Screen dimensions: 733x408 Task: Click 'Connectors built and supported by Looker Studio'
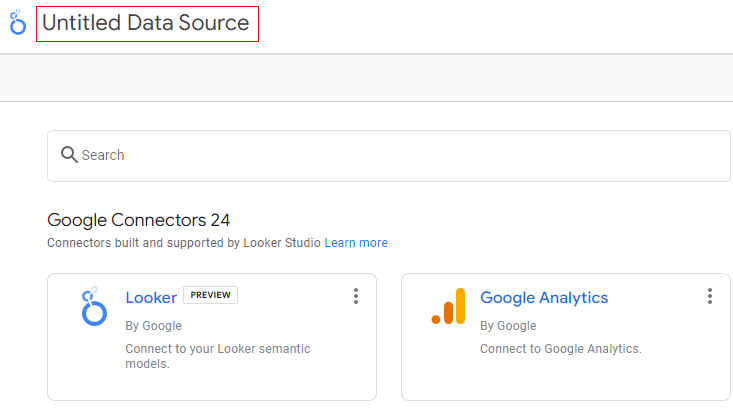click(184, 243)
